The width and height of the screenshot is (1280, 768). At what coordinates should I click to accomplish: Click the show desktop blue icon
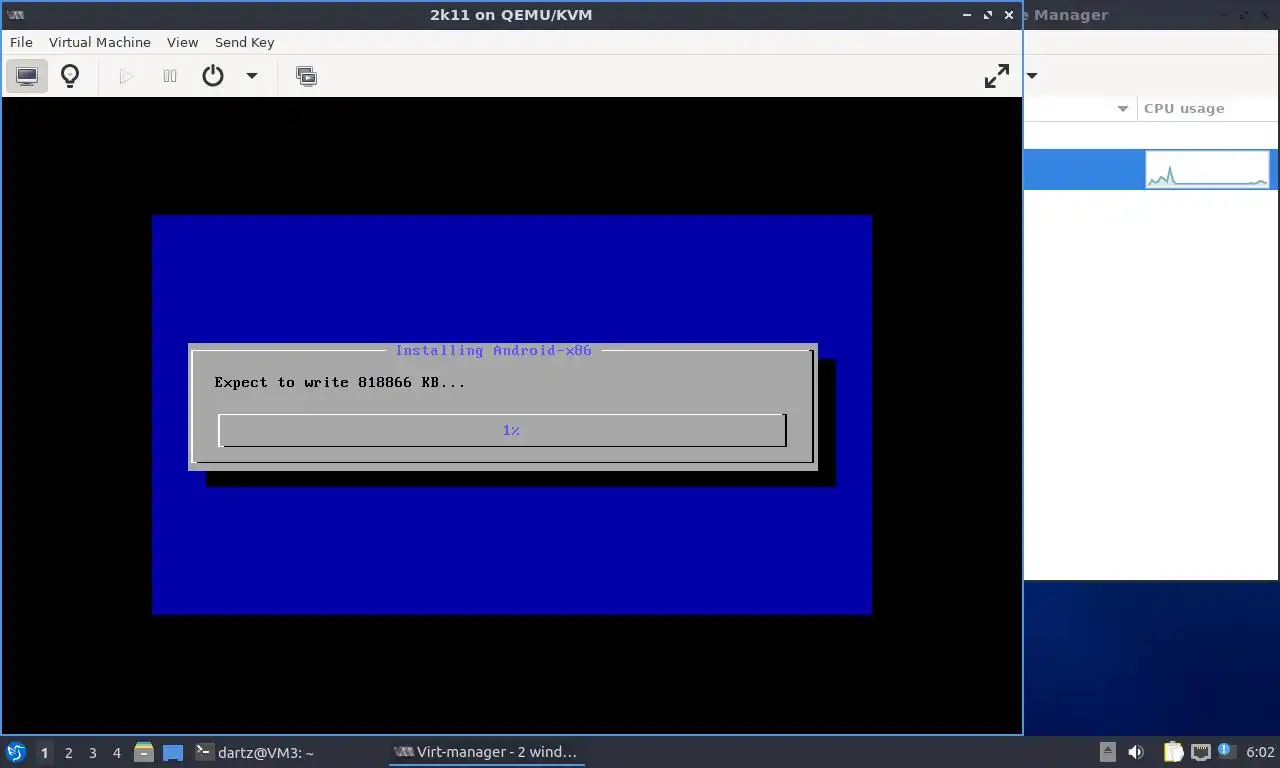click(173, 753)
